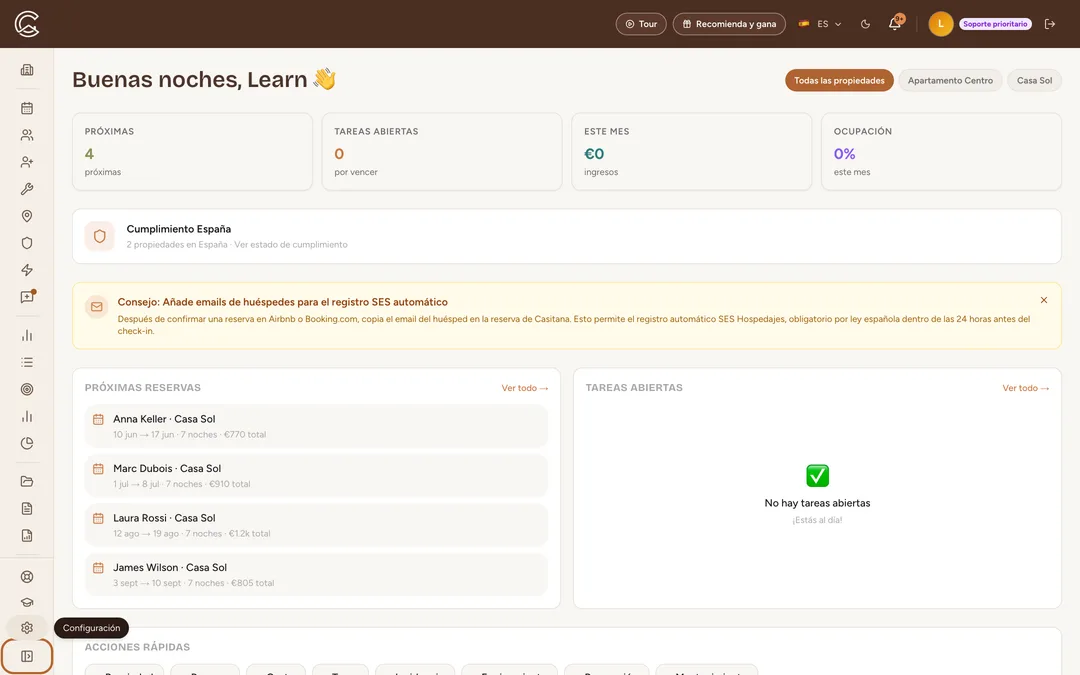Click Ver todo in Tareas Abiertas panel

(x=1025, y=388)
